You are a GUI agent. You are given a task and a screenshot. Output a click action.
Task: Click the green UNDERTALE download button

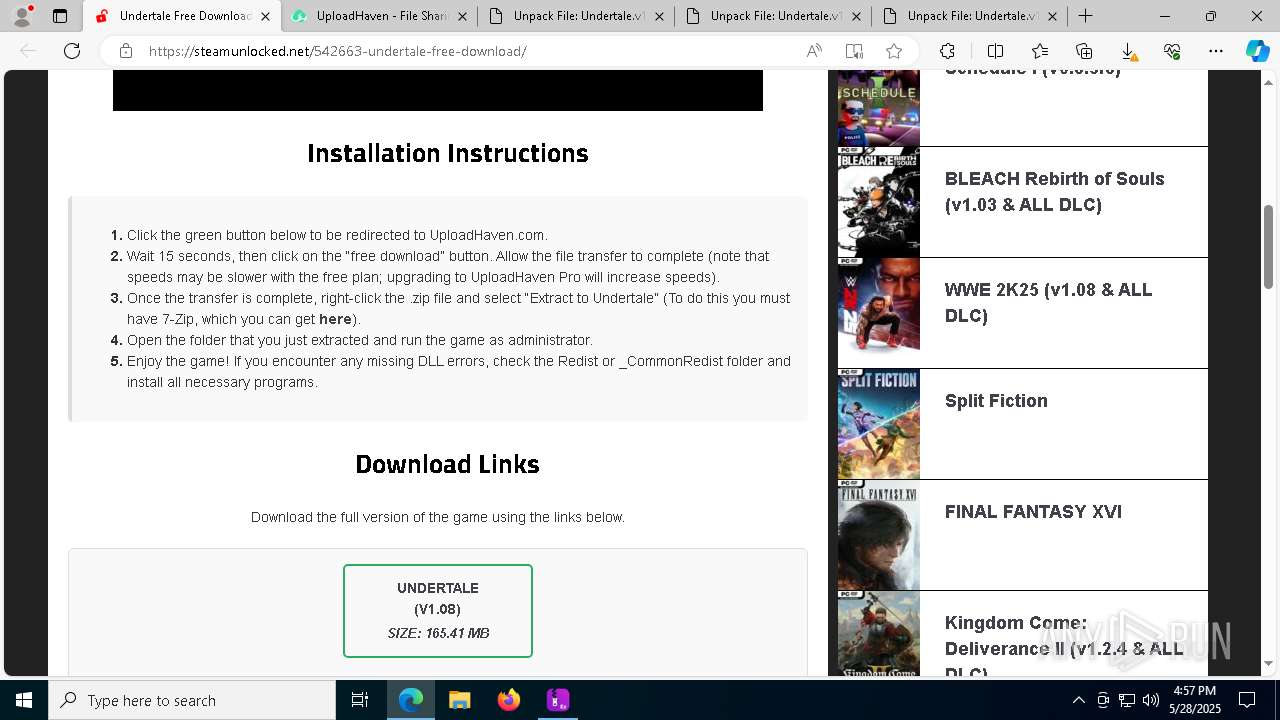[x=438, y=611]
